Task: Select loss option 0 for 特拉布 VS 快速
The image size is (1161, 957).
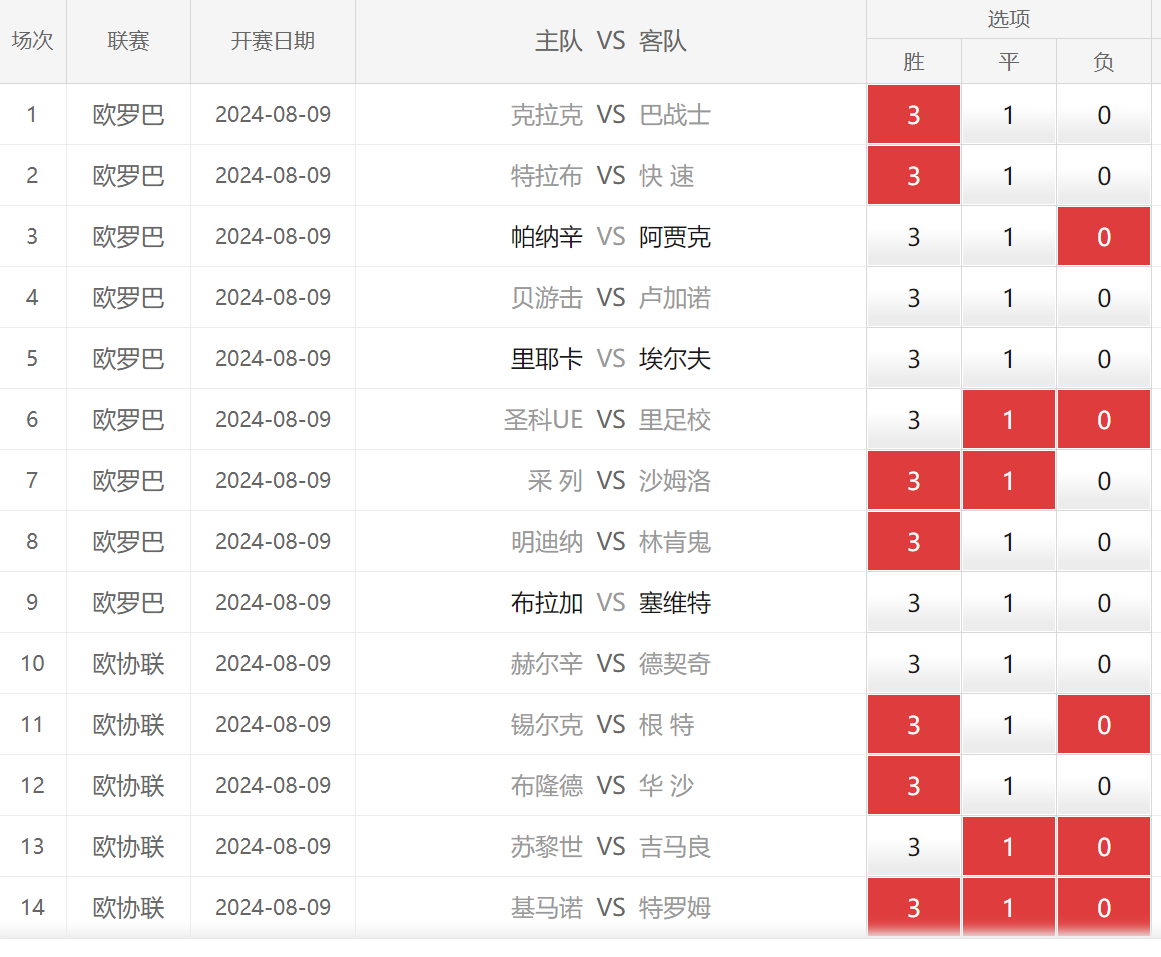Action: point(1103,176)
